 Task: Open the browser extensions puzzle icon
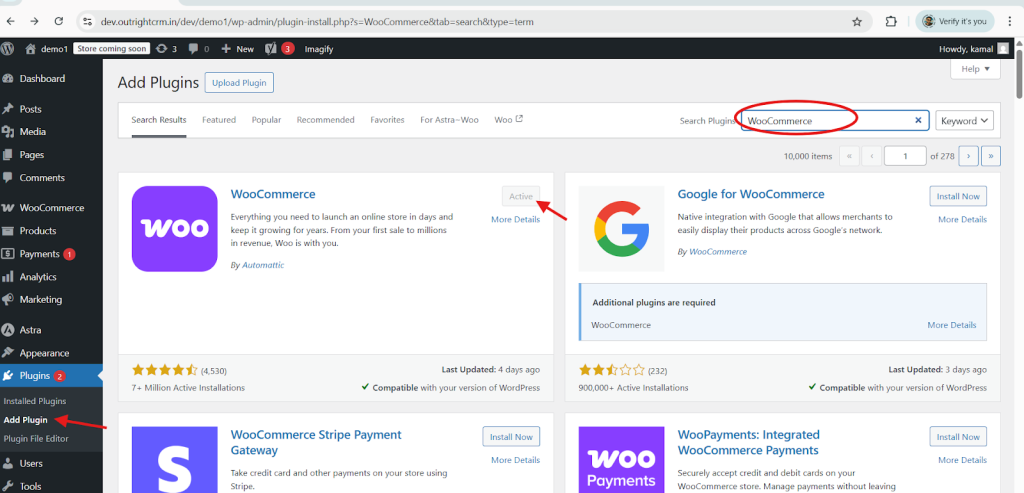click(891, 22)
